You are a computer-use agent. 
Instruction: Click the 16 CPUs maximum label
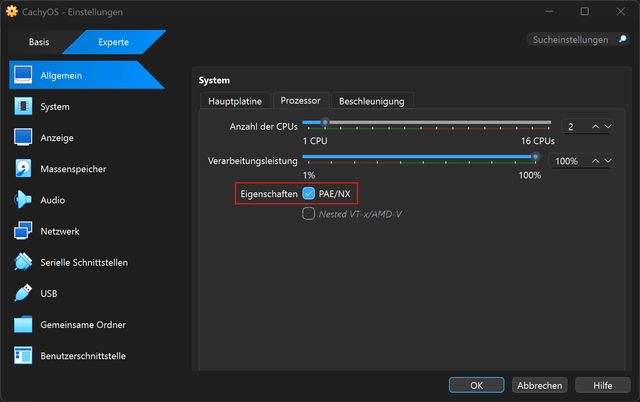(538, 141)
